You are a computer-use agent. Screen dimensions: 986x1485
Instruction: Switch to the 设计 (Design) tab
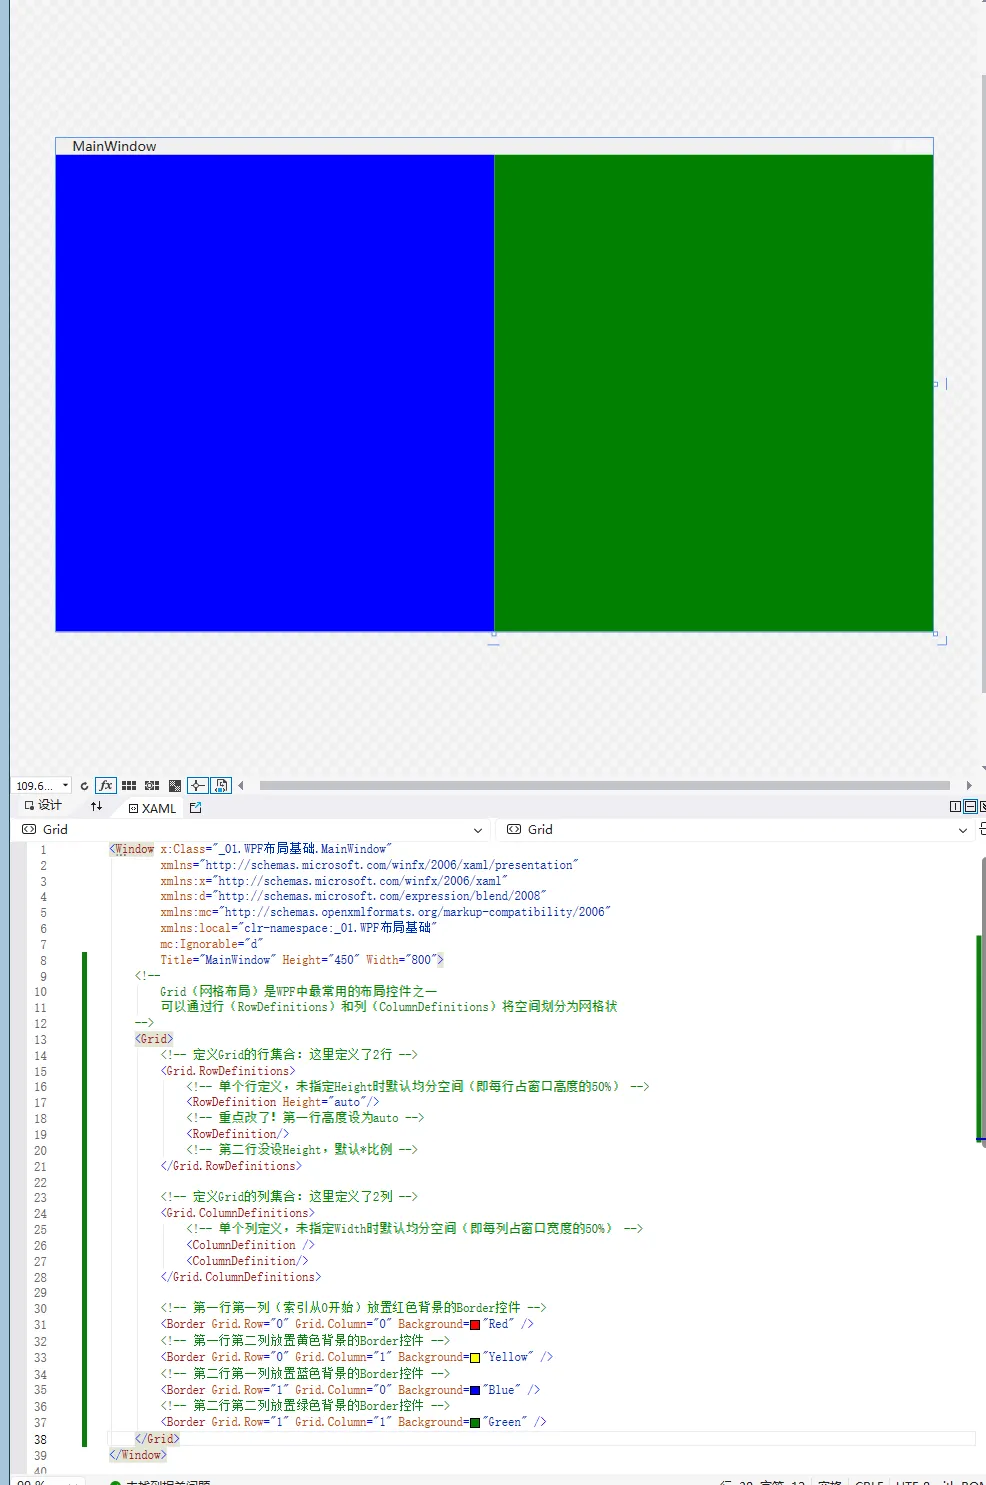pos(43,806)
